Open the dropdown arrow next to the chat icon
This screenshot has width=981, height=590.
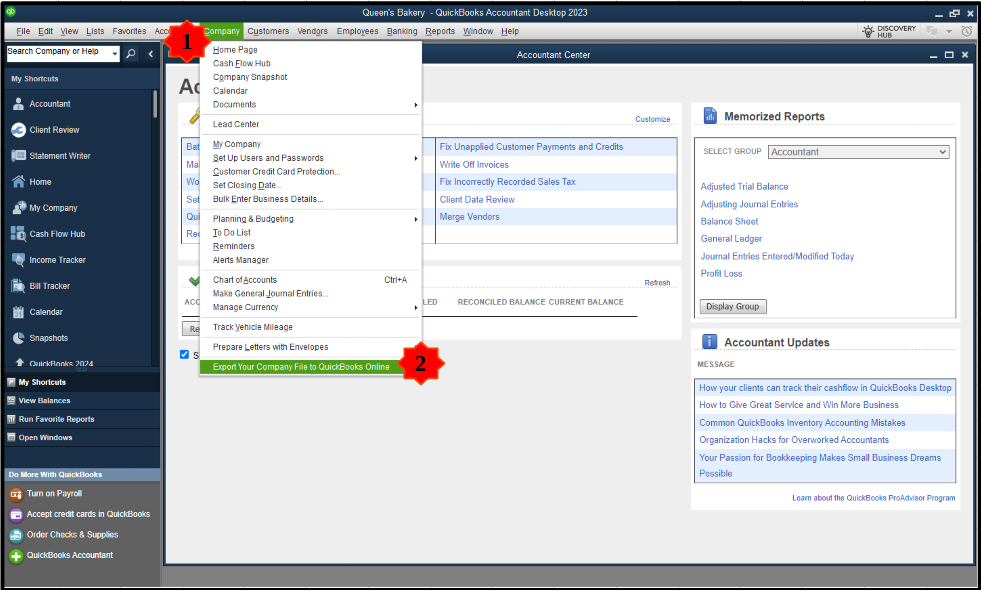[949, 31]
